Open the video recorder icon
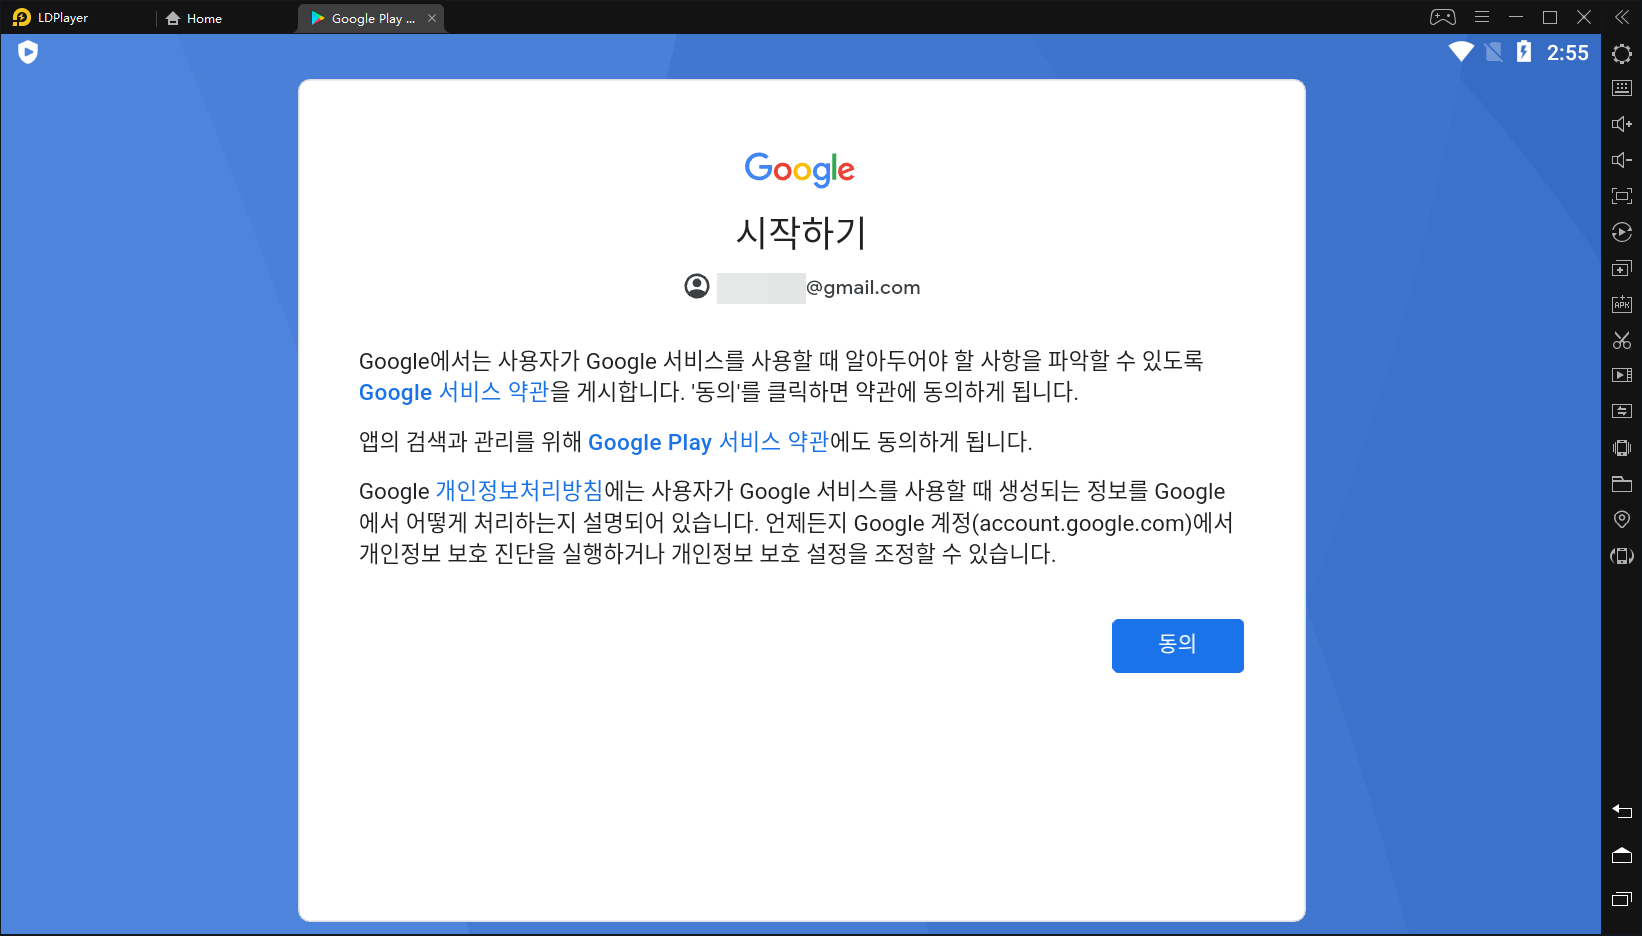The width and height of the screenshot is (1642, 936). click(x=1622, y=375)
